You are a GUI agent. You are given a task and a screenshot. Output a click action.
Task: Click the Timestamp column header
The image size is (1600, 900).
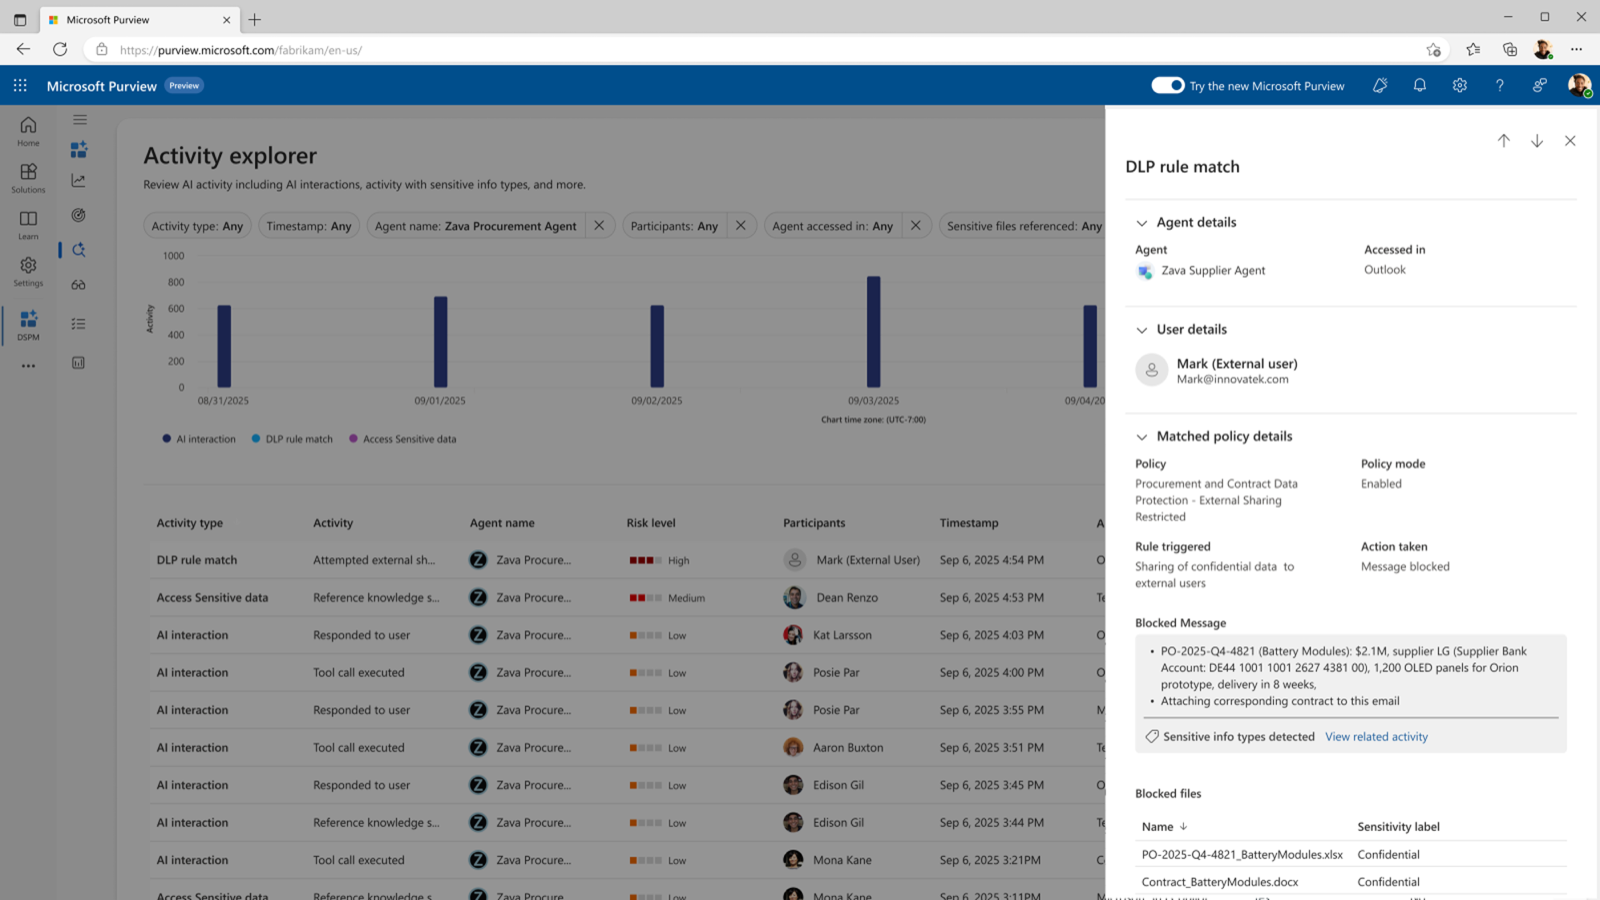click(x=969, y=523)
